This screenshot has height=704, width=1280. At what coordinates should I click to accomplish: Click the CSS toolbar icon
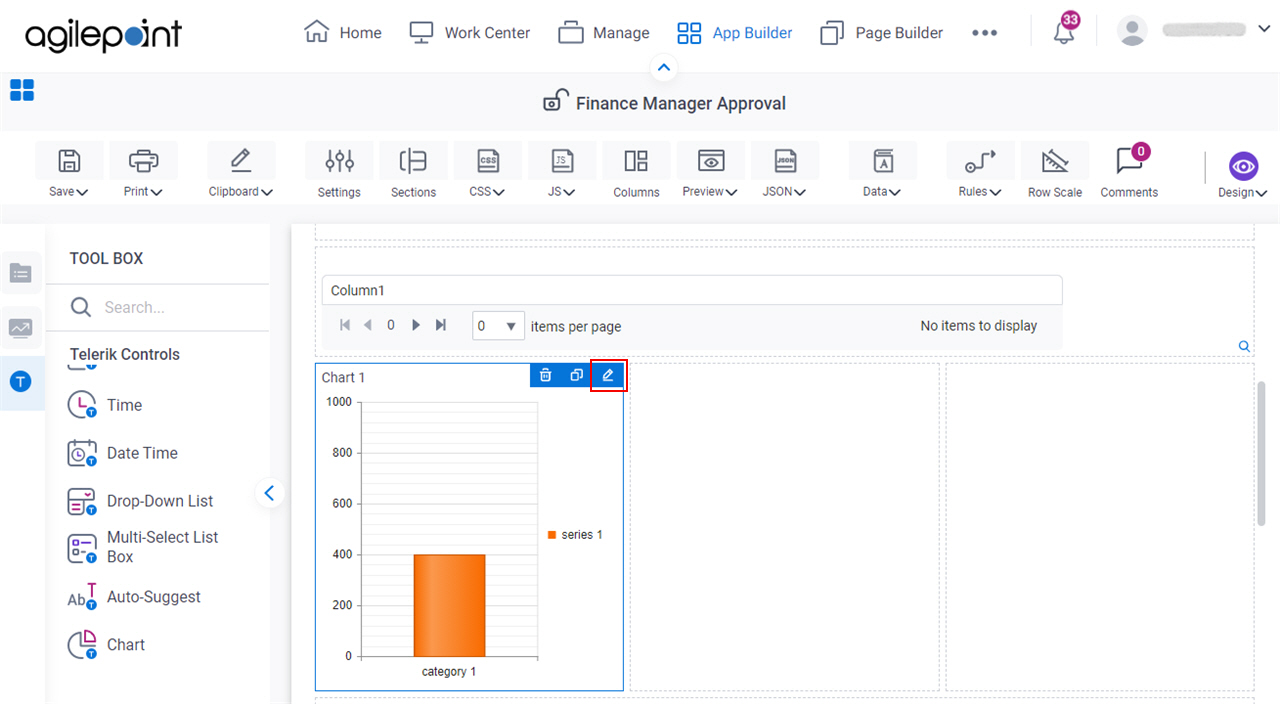click(x=487, y=161)
